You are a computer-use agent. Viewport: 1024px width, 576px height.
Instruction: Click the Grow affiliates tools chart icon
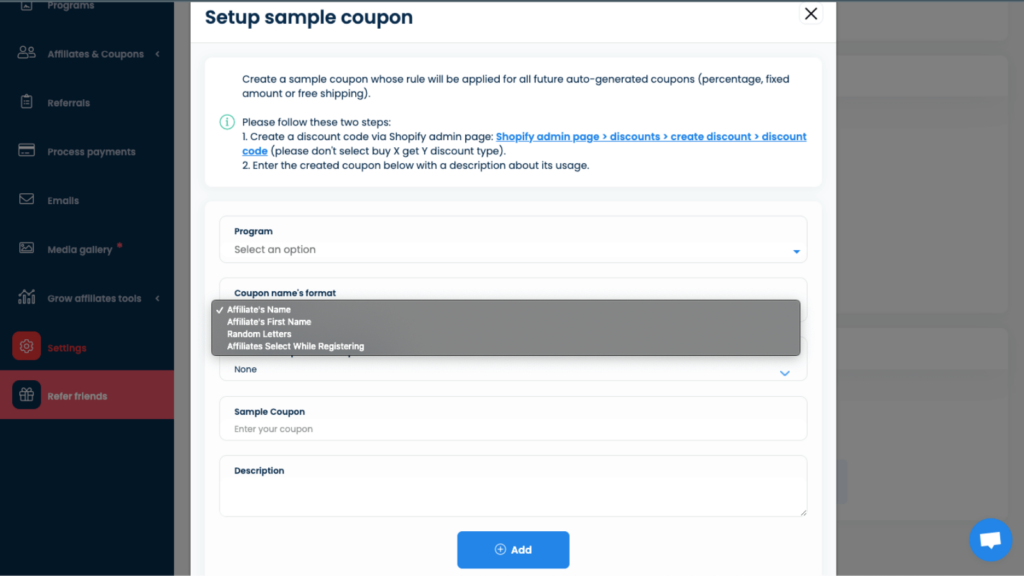click(26, 297)
